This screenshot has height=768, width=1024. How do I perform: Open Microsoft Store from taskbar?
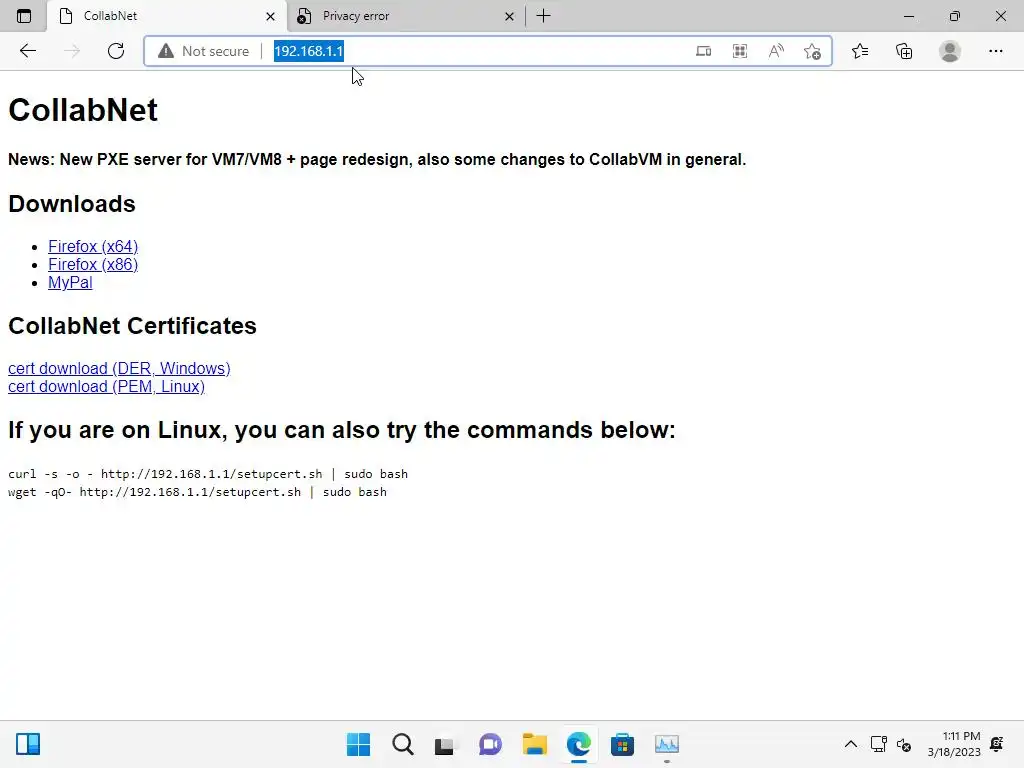click(x=622, y=744)
